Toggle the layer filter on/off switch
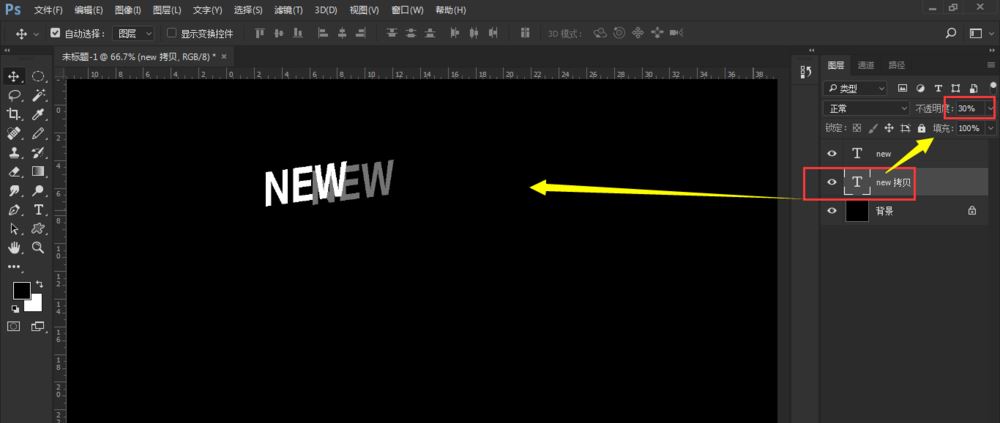The image size is (1000, 423). [x=992, y=85]
